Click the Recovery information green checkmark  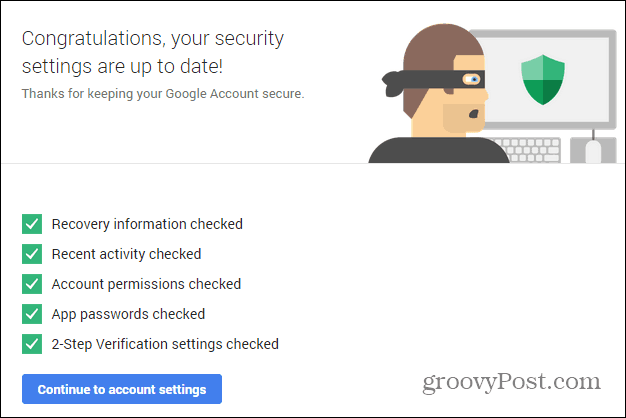click(32, 224)
